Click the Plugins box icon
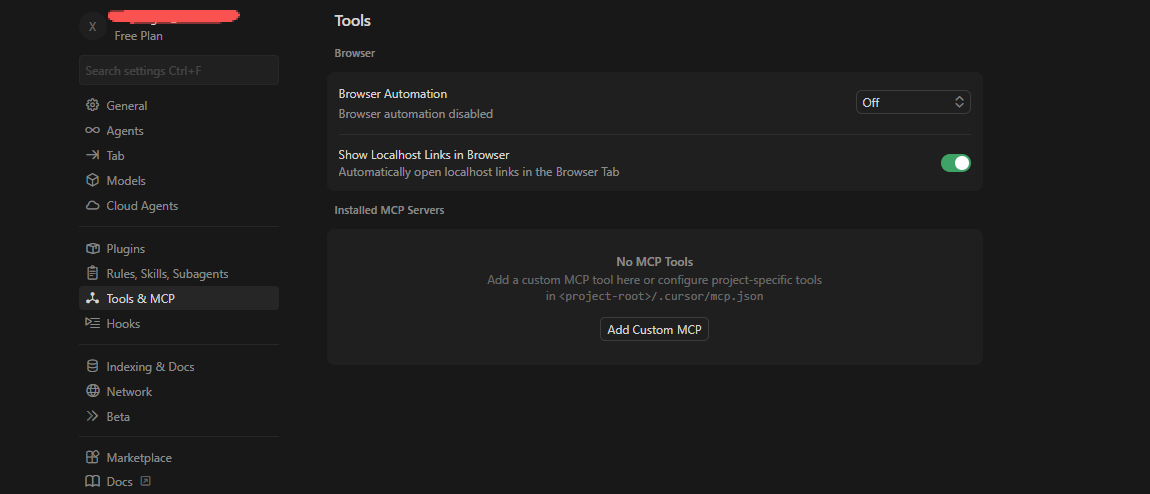Image resolution: width=1150 pixels, height=494 pixels. (x=92, y=249)
